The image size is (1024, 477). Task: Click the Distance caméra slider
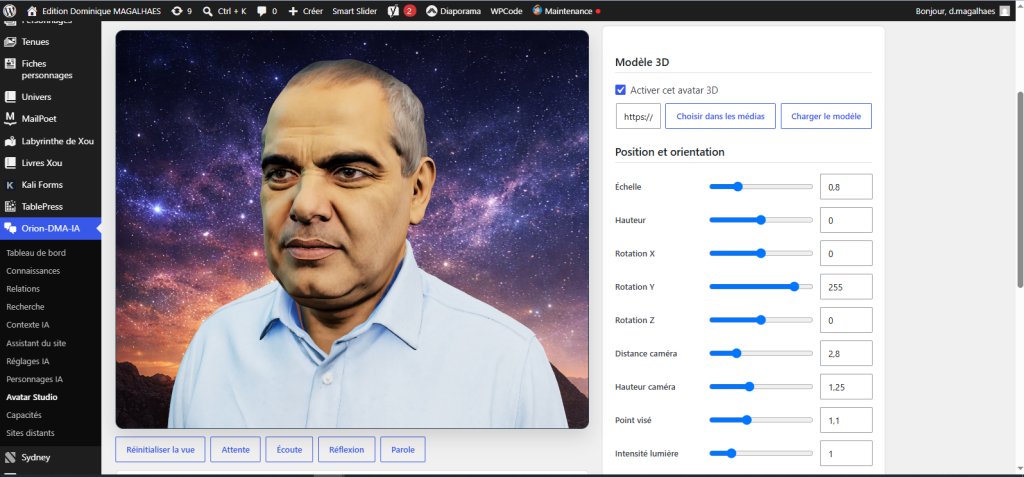click(761, 354)
